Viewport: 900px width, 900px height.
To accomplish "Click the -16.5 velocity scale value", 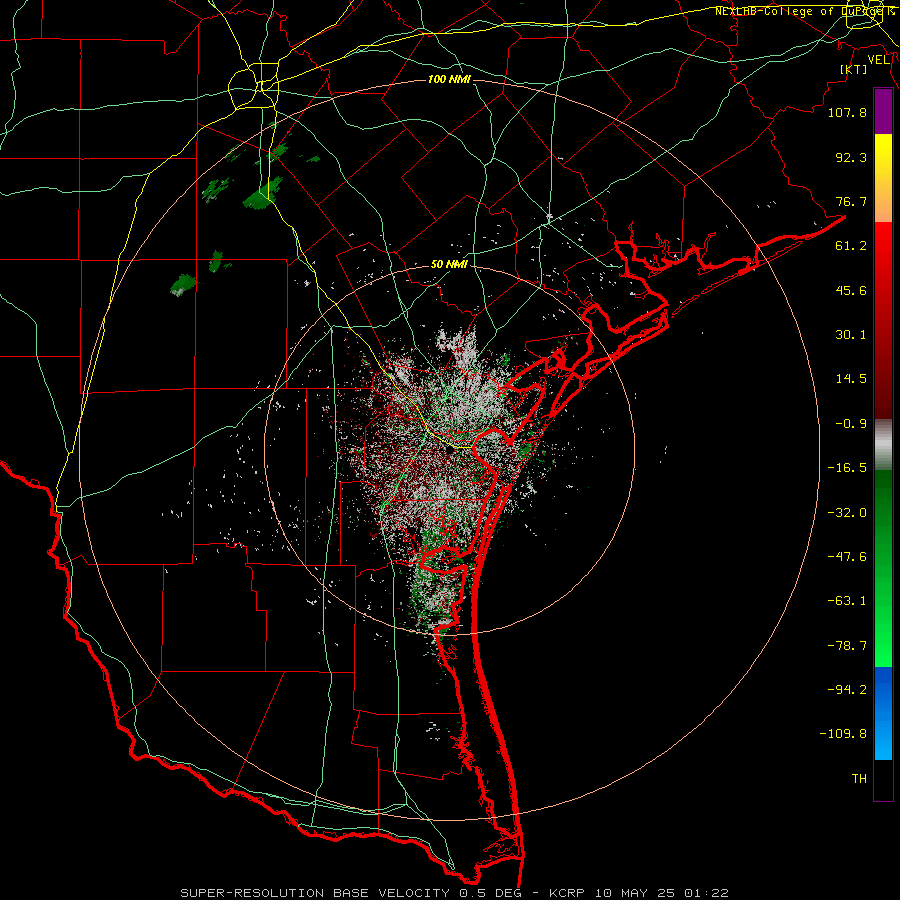I will [847, 468].
